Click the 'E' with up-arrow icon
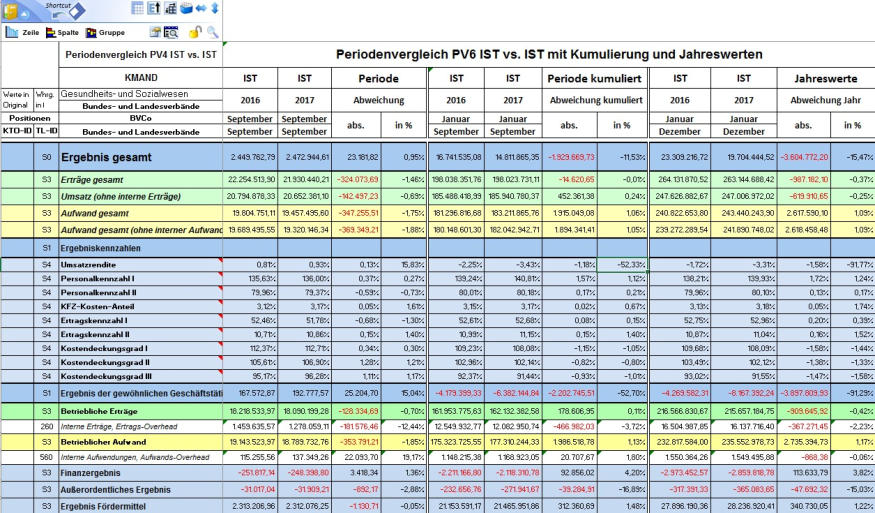This screenshot has width=875, height=513. click(154, 8)
